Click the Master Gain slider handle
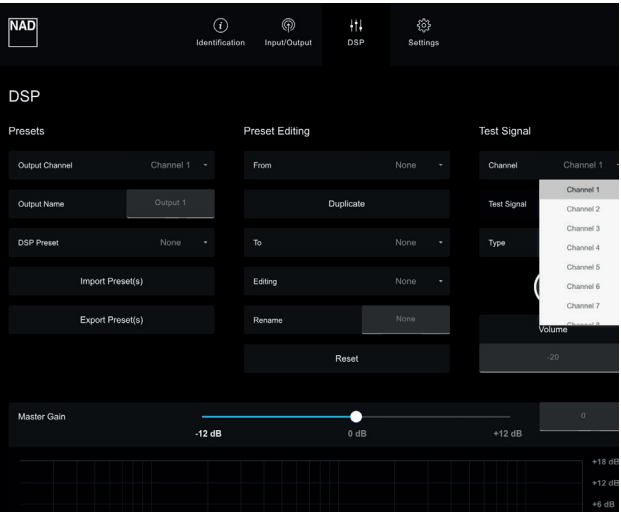The height and width of the screenshot is (515, 621). pos(355,416)
